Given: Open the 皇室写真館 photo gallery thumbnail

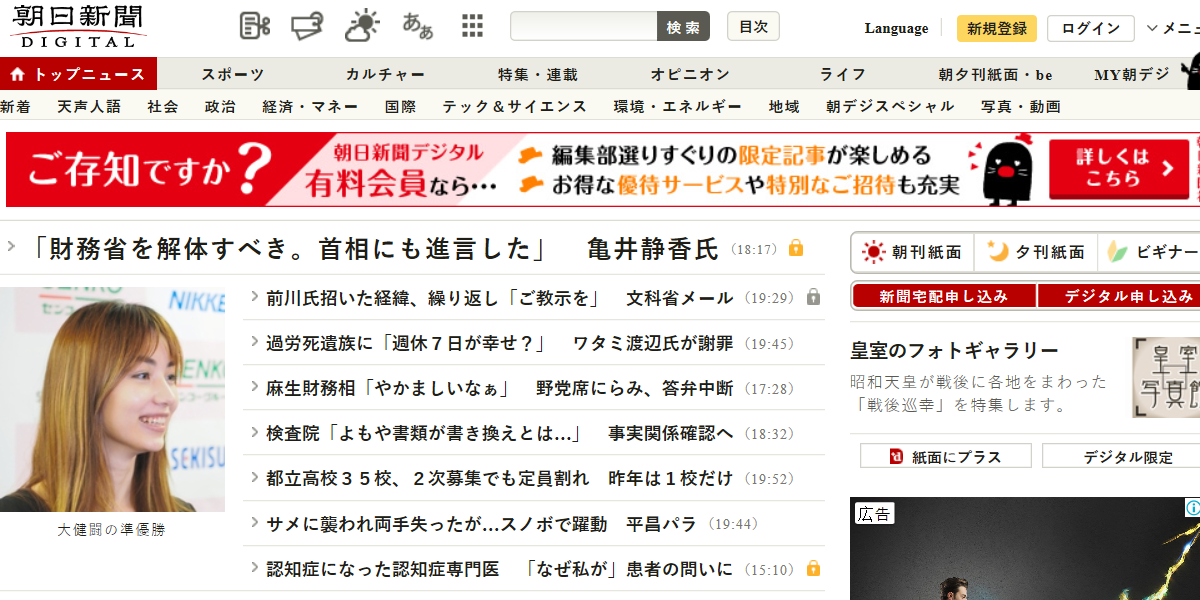Looking at the screenshot, I should click(1166, 377).
